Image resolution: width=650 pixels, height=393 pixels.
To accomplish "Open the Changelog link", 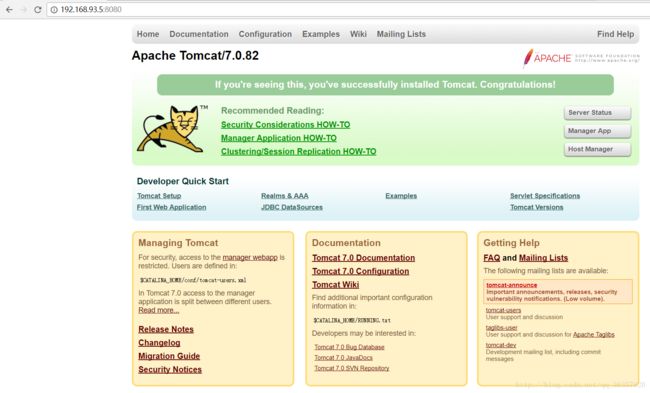I will pos(160,343).
